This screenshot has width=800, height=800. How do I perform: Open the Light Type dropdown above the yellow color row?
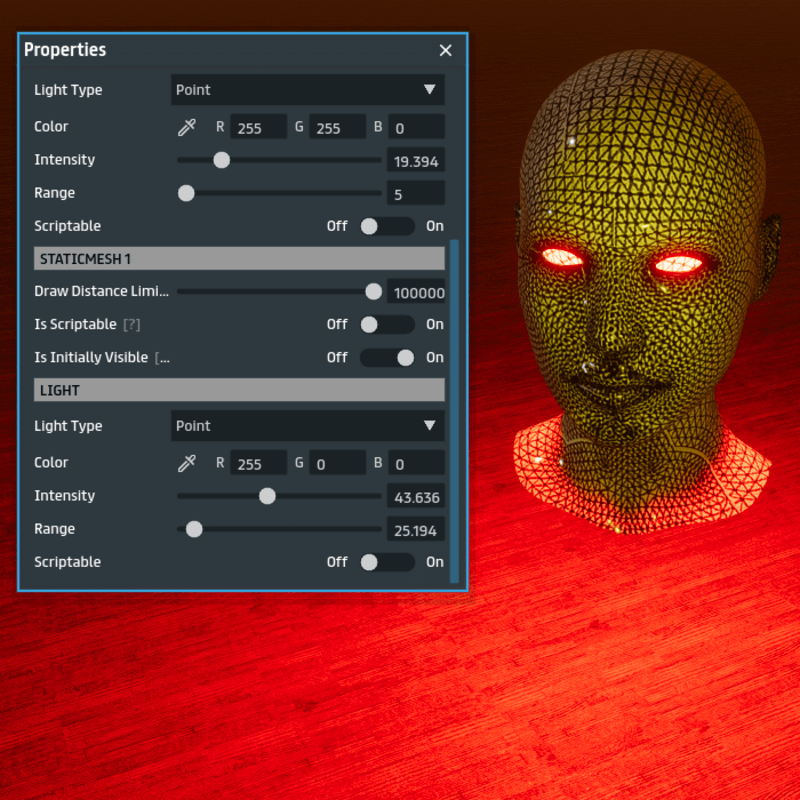coord(307,90)
